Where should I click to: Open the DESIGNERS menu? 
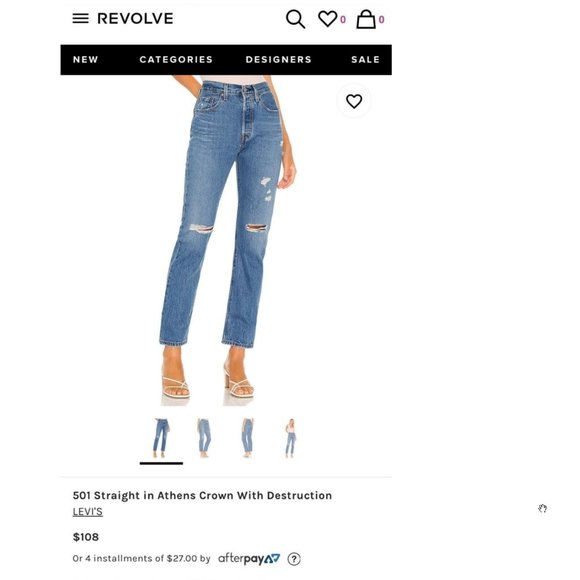tap(279, 60)
